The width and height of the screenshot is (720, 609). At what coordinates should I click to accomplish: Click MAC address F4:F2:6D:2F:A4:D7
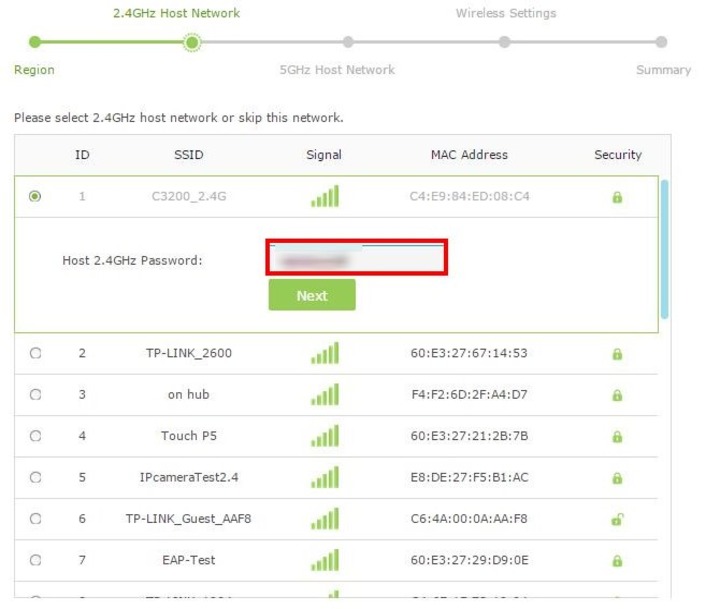click(x=469, y=395)
